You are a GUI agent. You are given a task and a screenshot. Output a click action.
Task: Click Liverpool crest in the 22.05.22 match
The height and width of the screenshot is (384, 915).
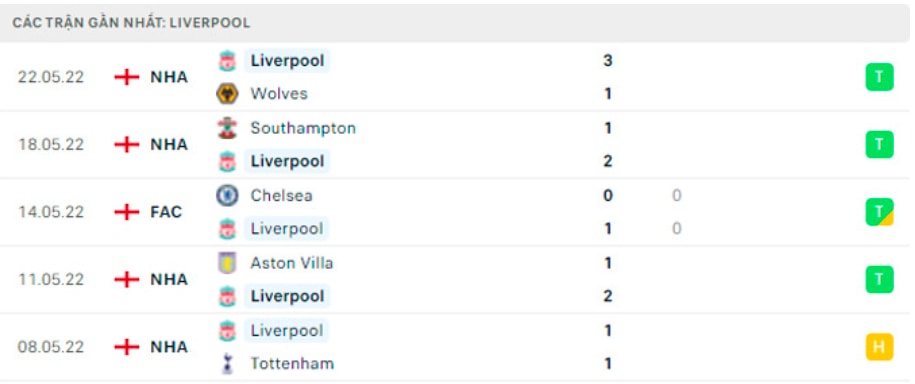click(227, 61)
